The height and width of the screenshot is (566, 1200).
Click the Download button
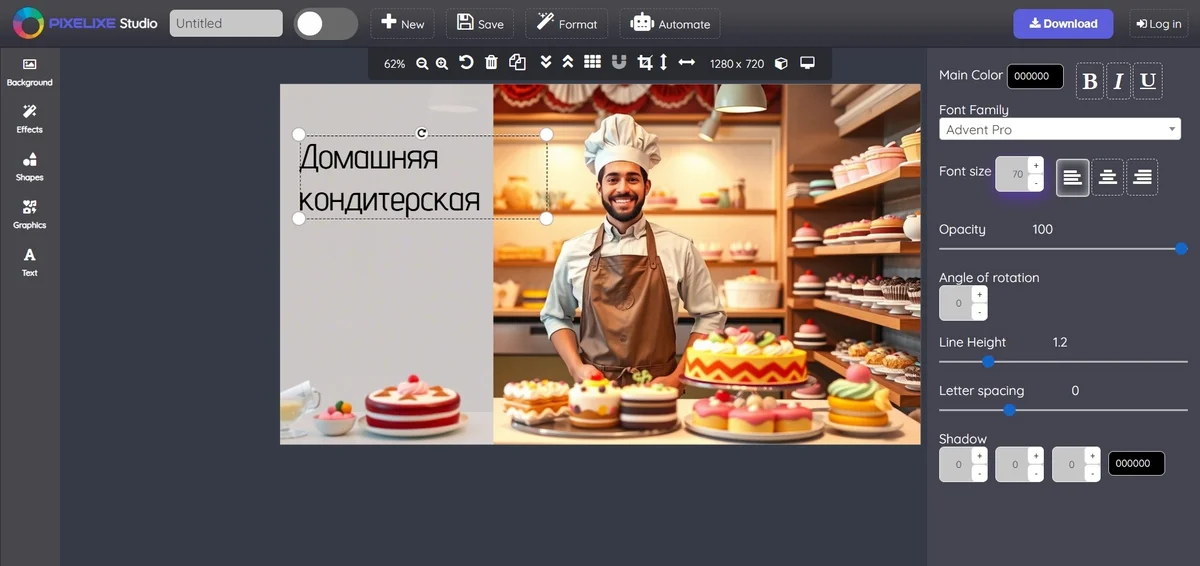coord(1063,24)
